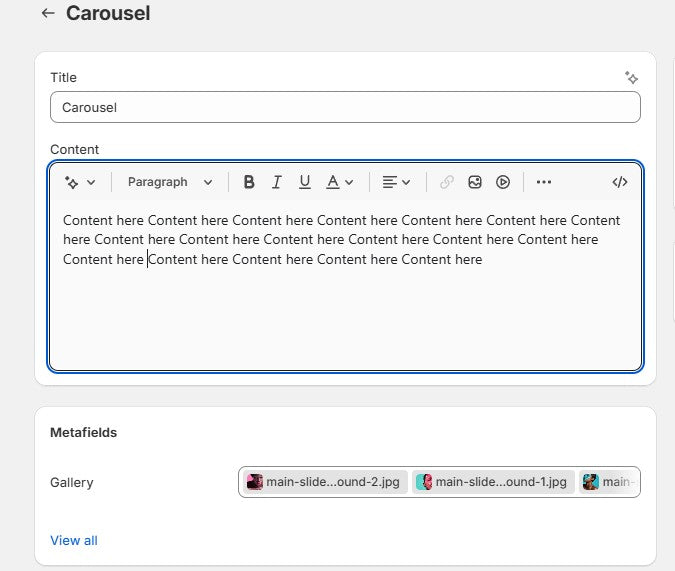The width and height of the screenshot is (675, 571).
Task: Click inside the Content text area
Action: [345, 310]
